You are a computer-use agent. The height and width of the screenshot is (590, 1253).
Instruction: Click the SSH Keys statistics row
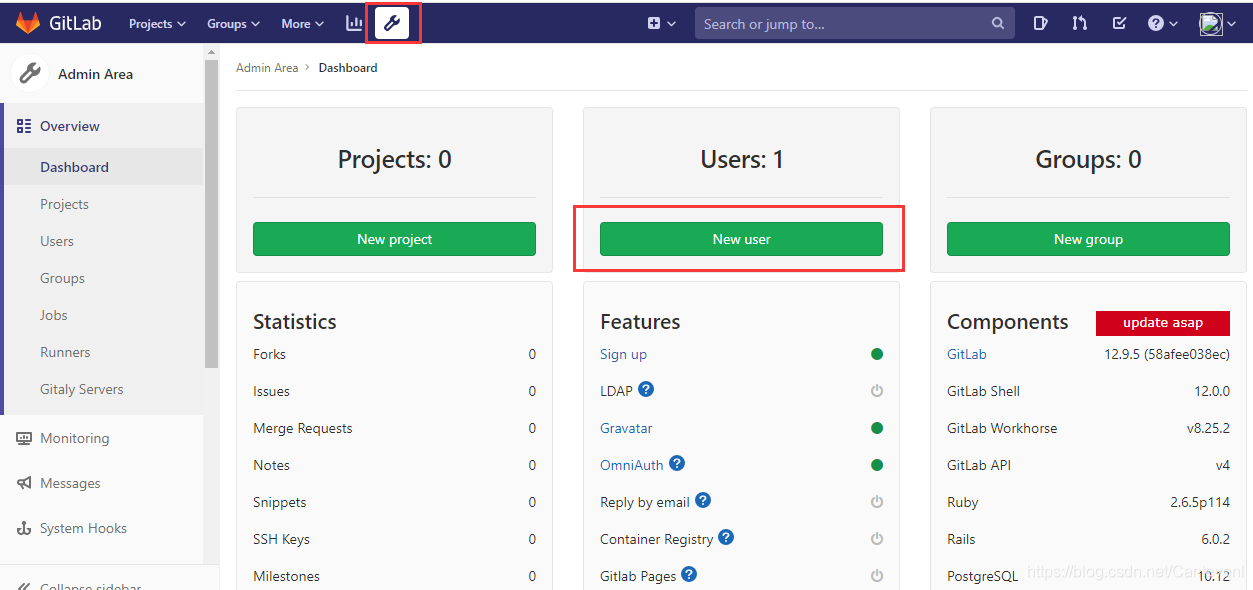click(x=394, y=539)
